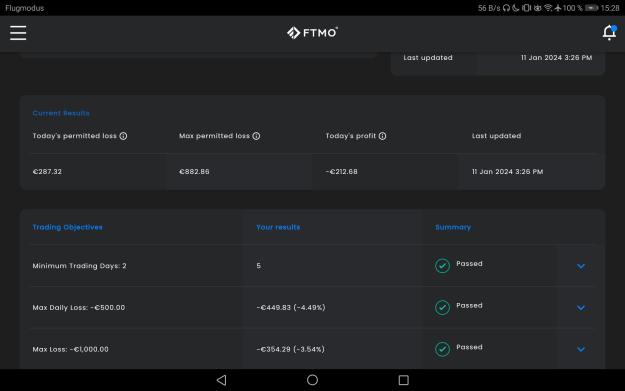The width and height of the screenshot is (625, 391).
Task: Tap the battery icon in status bar
Action: pyautogui.click(x=592, y=8)
